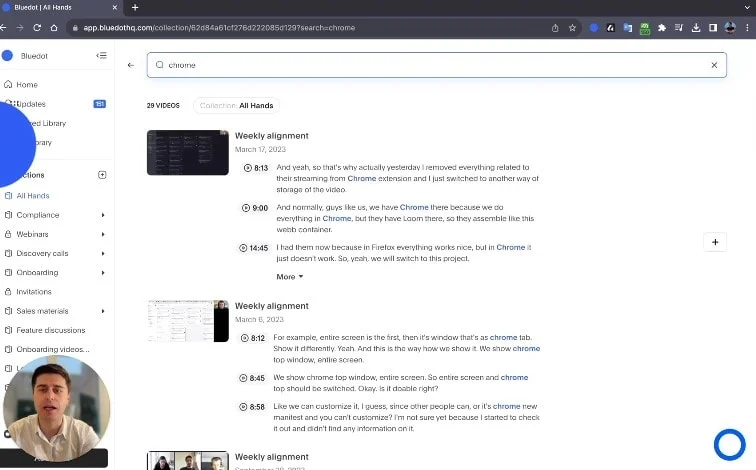The width and height of the screenshot is (756, 470).
Task: Open tab search dropdown arrow
Action: (747, 7)
